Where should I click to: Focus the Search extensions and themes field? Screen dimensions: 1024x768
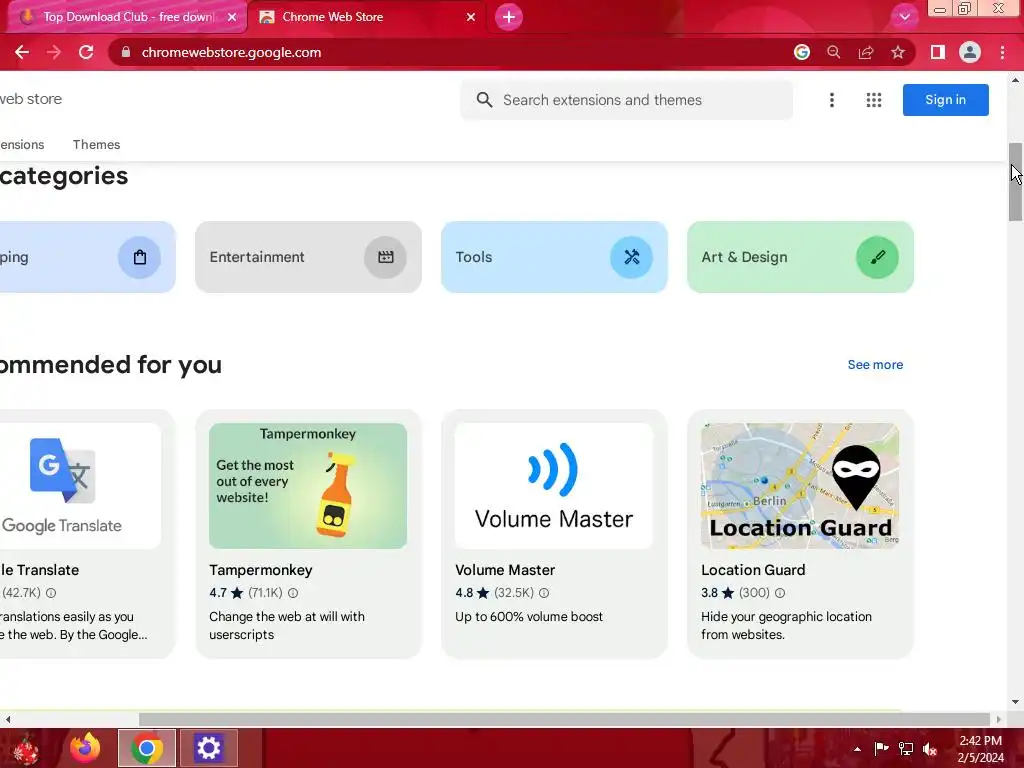tap(626, 100)
